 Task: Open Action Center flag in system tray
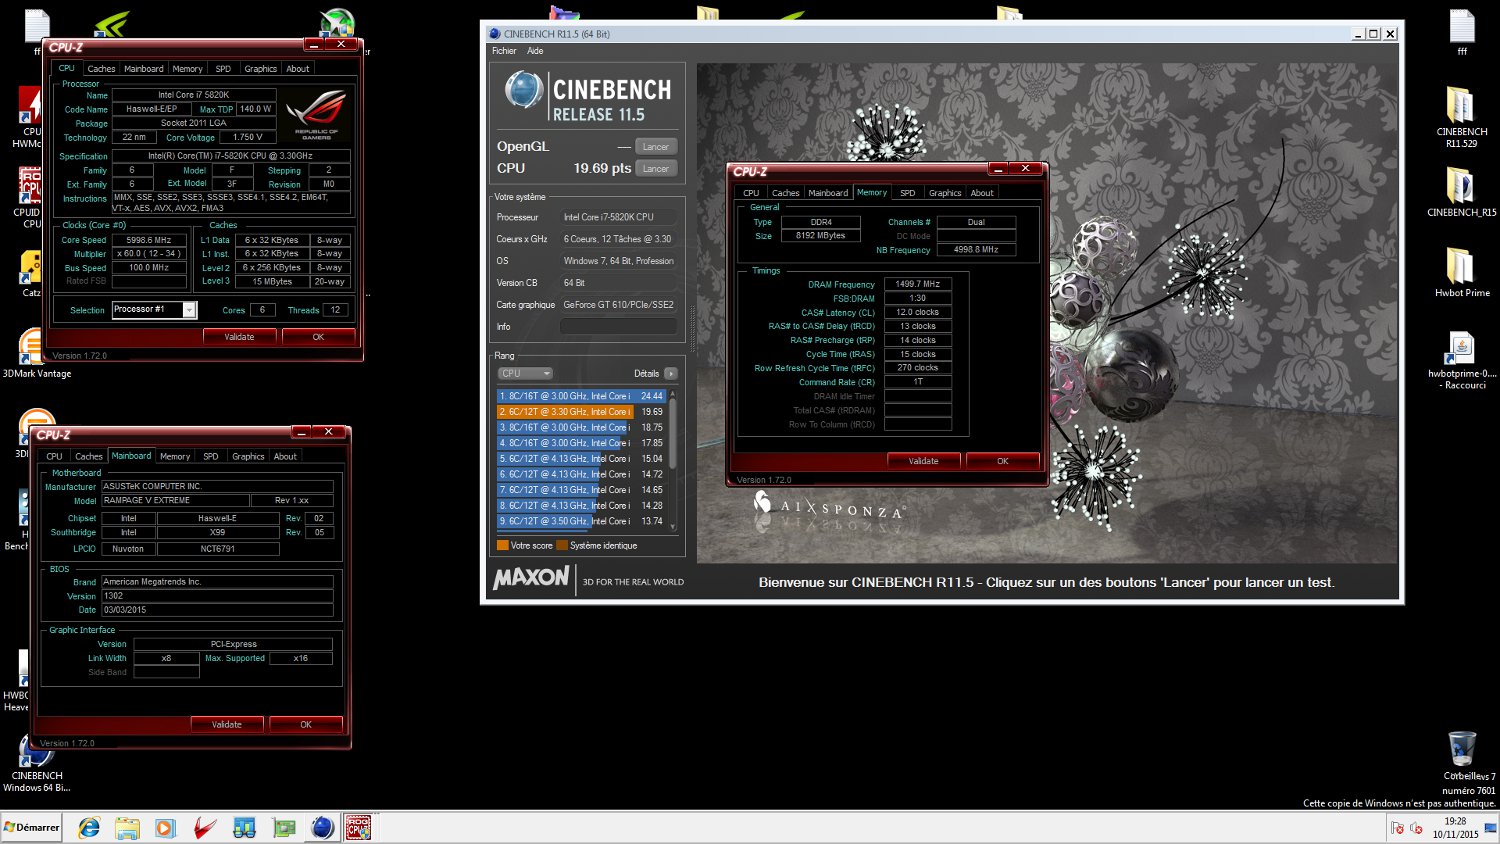pos(1397,828)
